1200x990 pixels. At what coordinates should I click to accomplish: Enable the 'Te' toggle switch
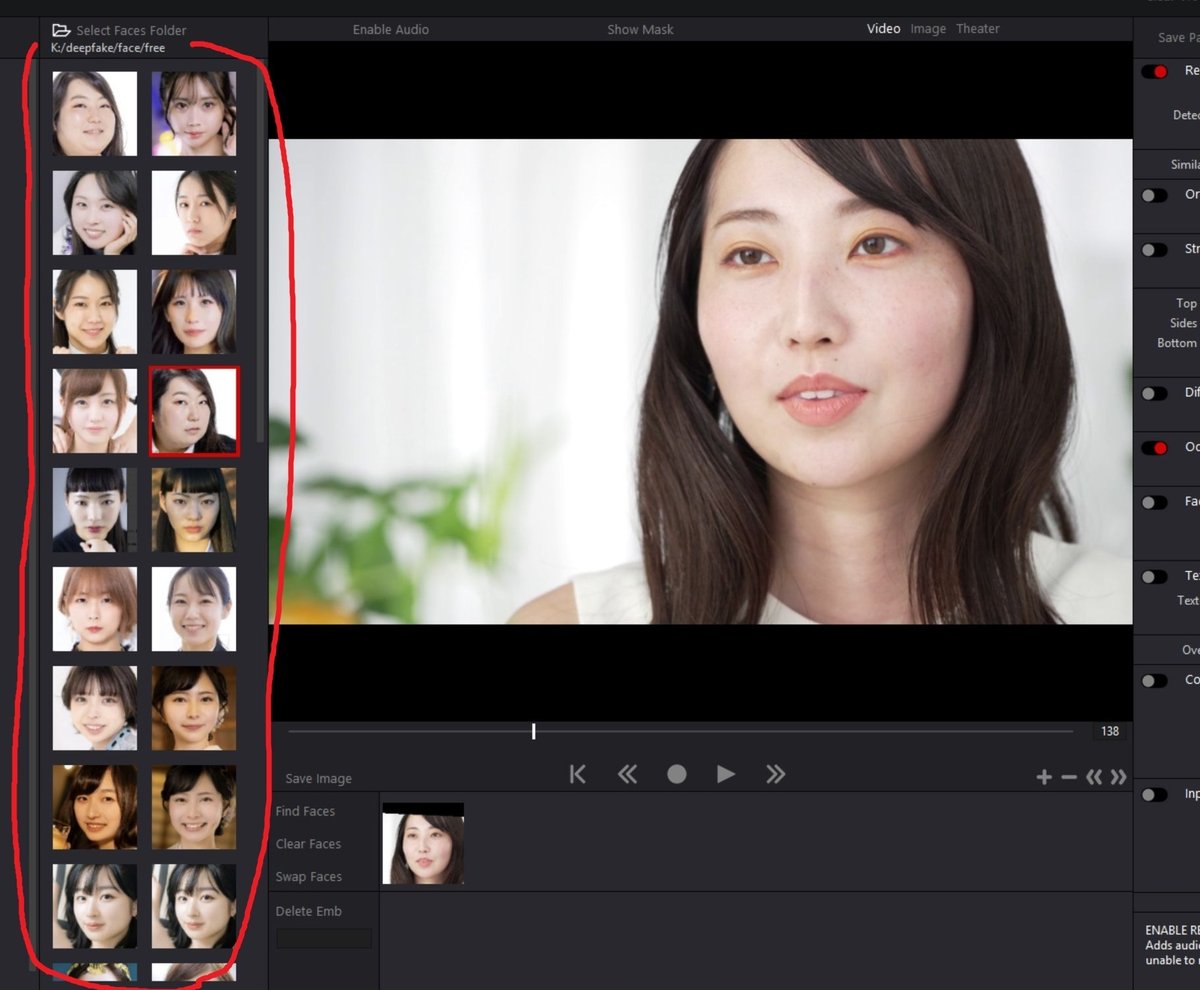[x=1154, y=577]
